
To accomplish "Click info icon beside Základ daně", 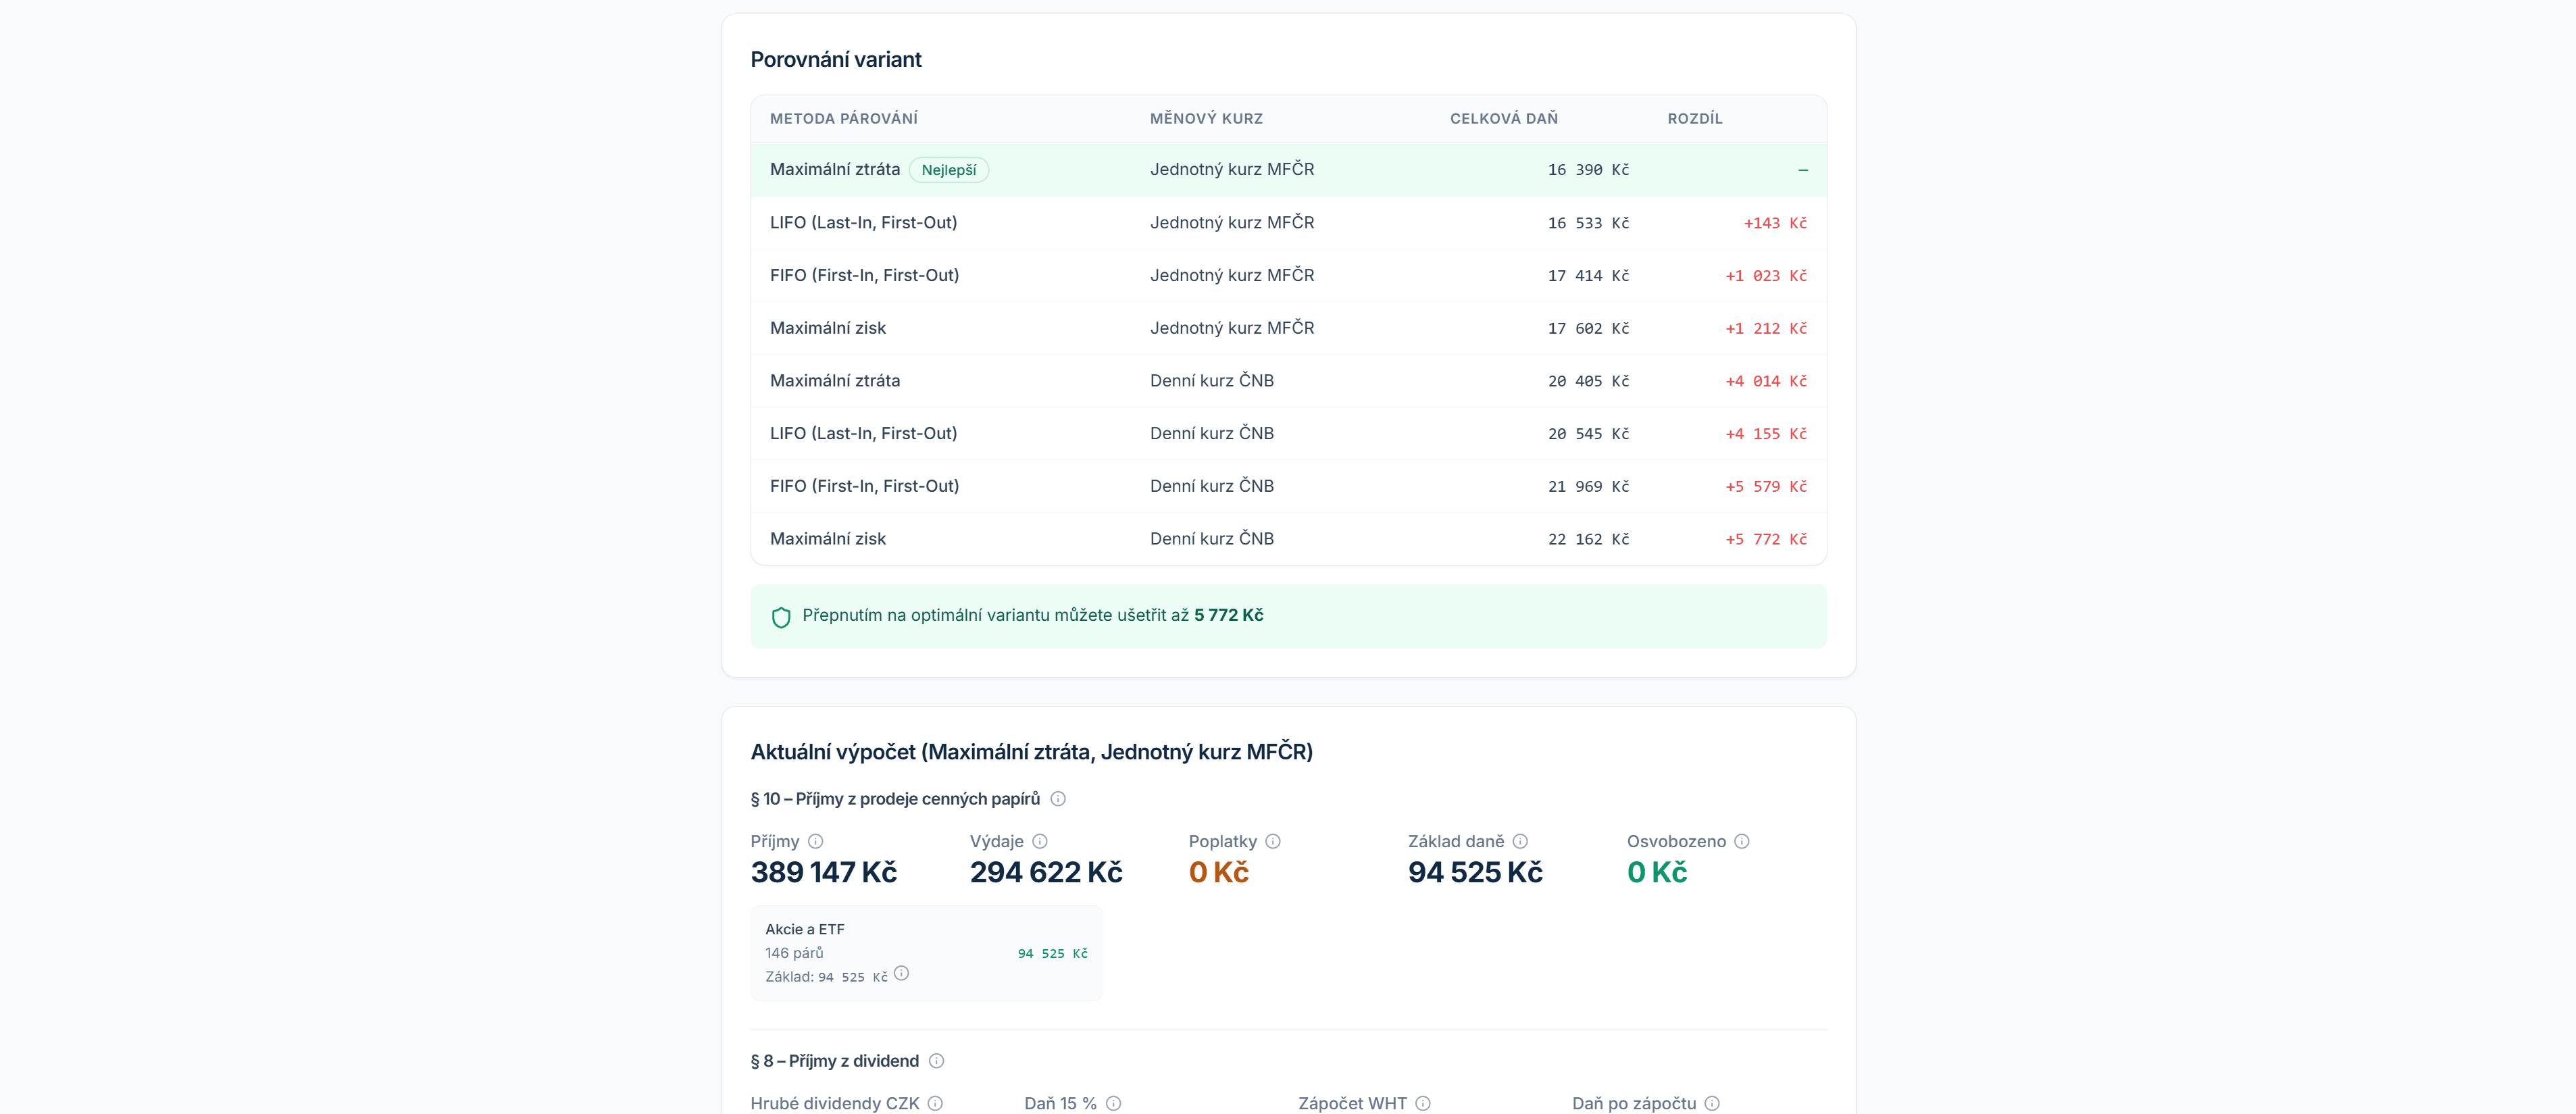I will 1520,841.
